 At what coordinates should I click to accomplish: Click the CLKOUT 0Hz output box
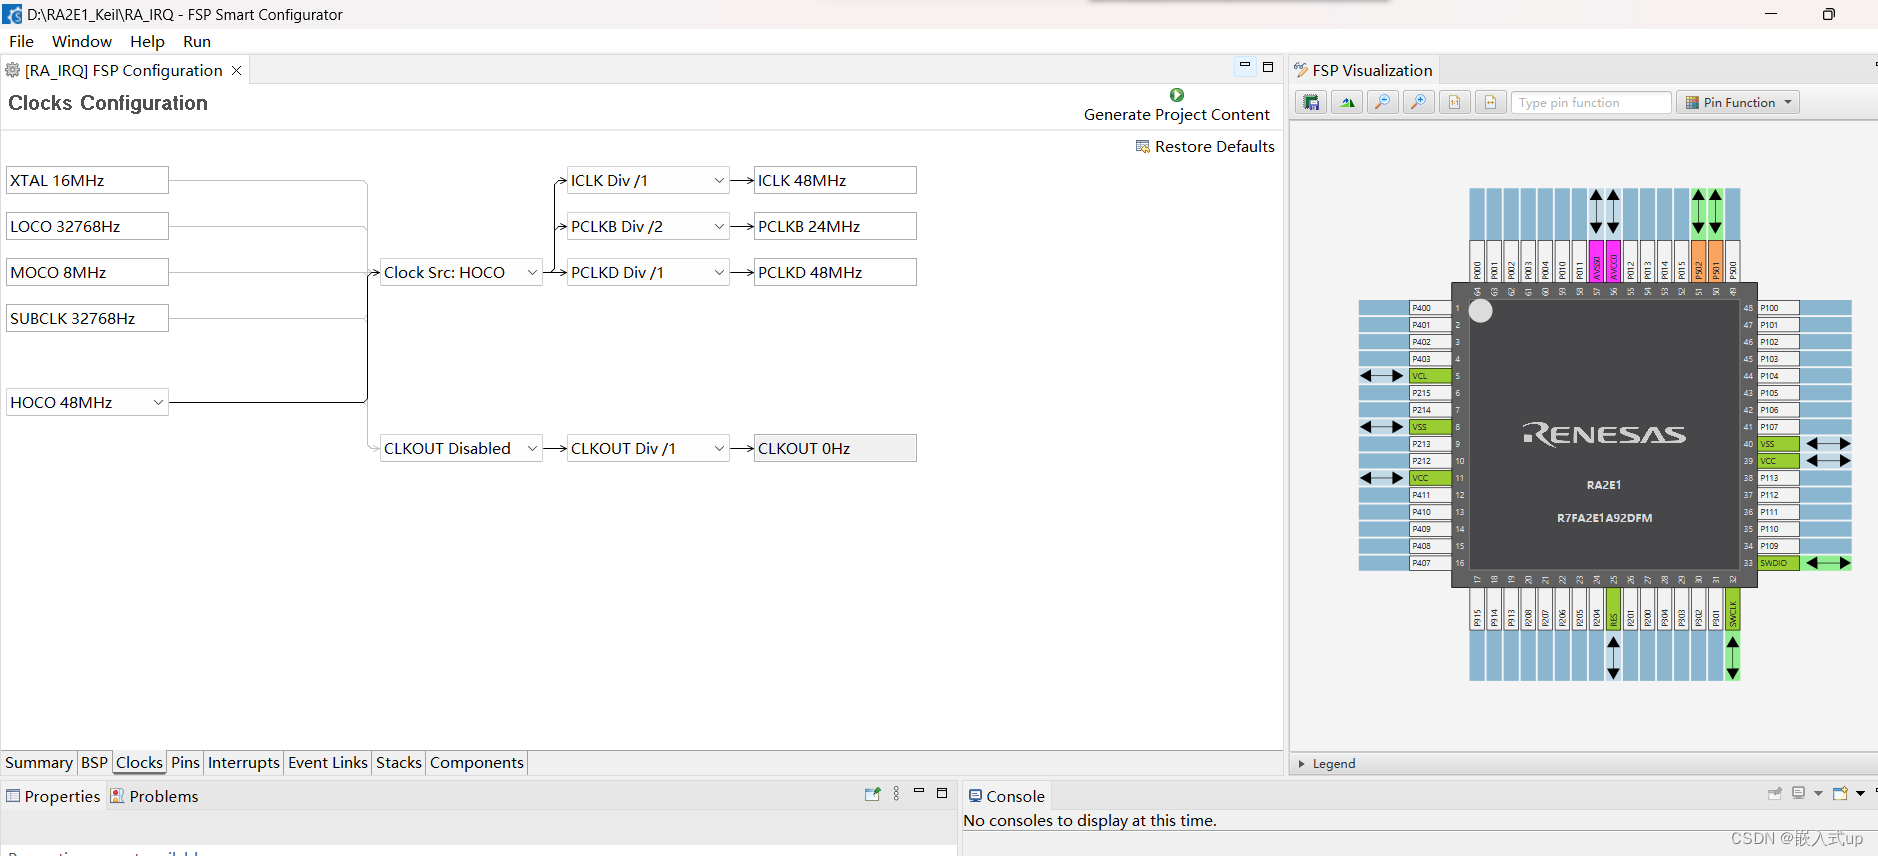[835, 448]
